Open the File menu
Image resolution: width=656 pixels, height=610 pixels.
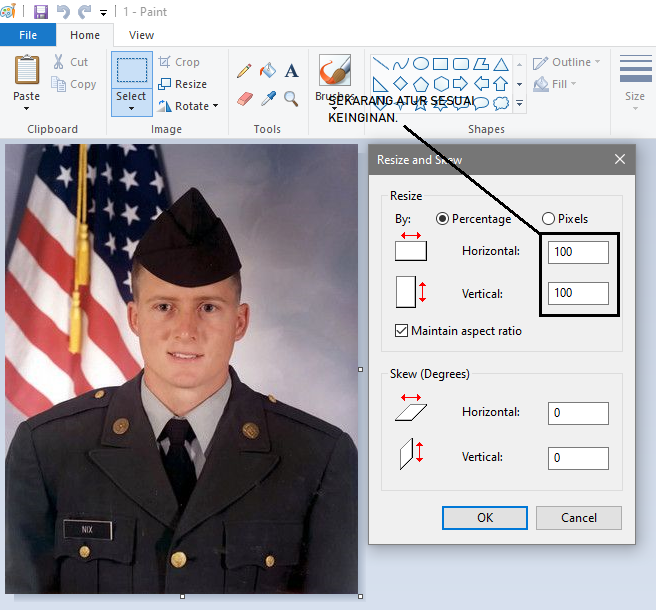point(28,35)
